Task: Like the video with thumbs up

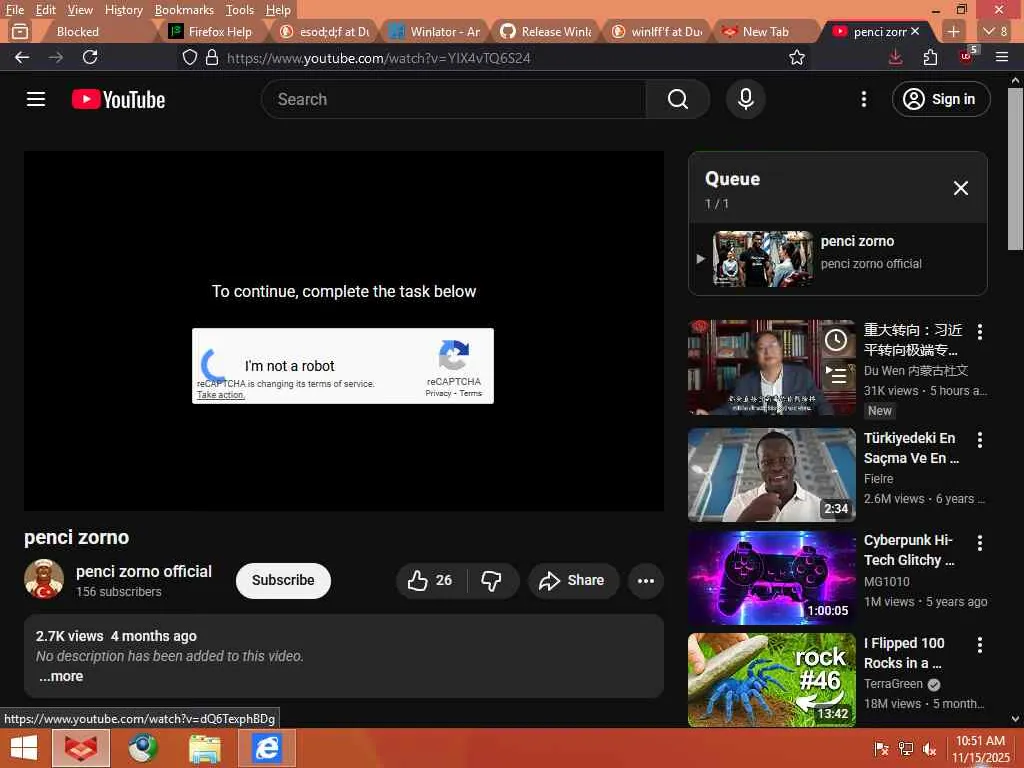Action: [431, 580]
